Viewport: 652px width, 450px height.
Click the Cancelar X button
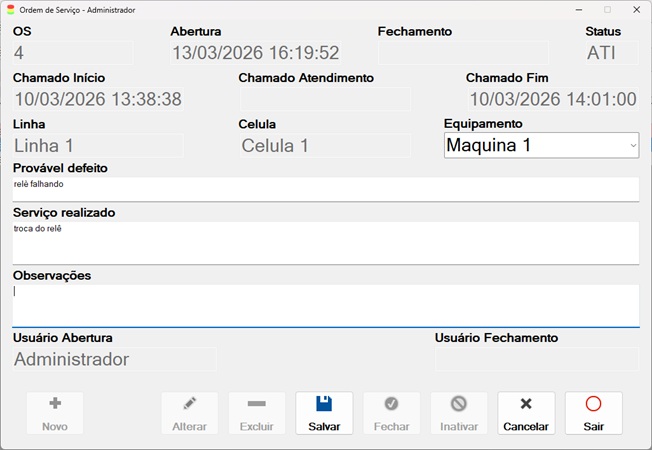point(526,413)
